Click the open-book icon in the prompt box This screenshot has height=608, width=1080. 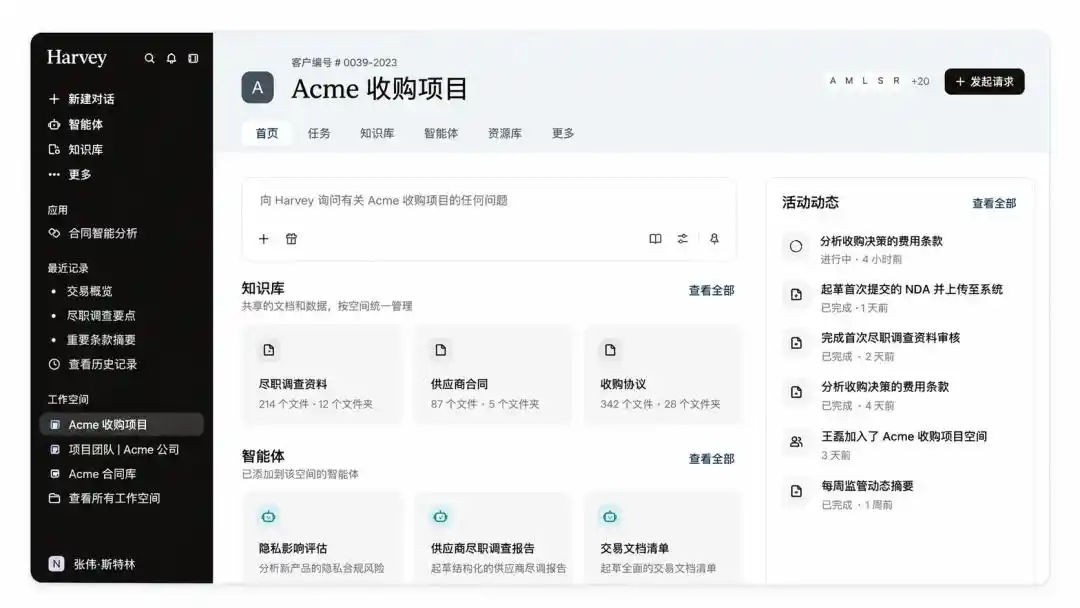(x=655, y=239)
